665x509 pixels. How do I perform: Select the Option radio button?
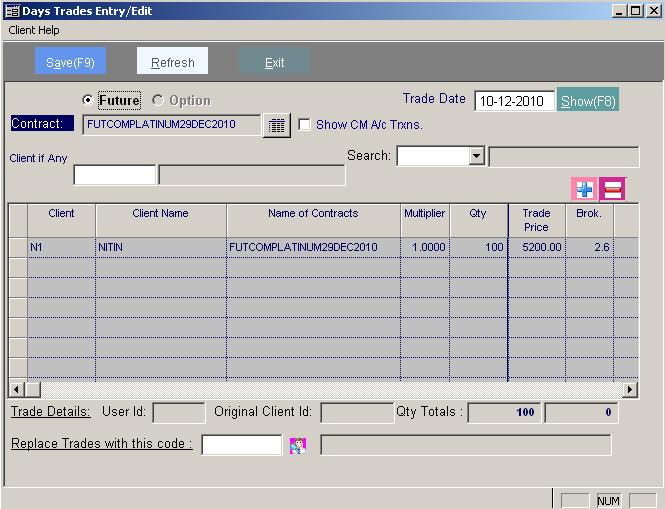[x=158, y=100]
